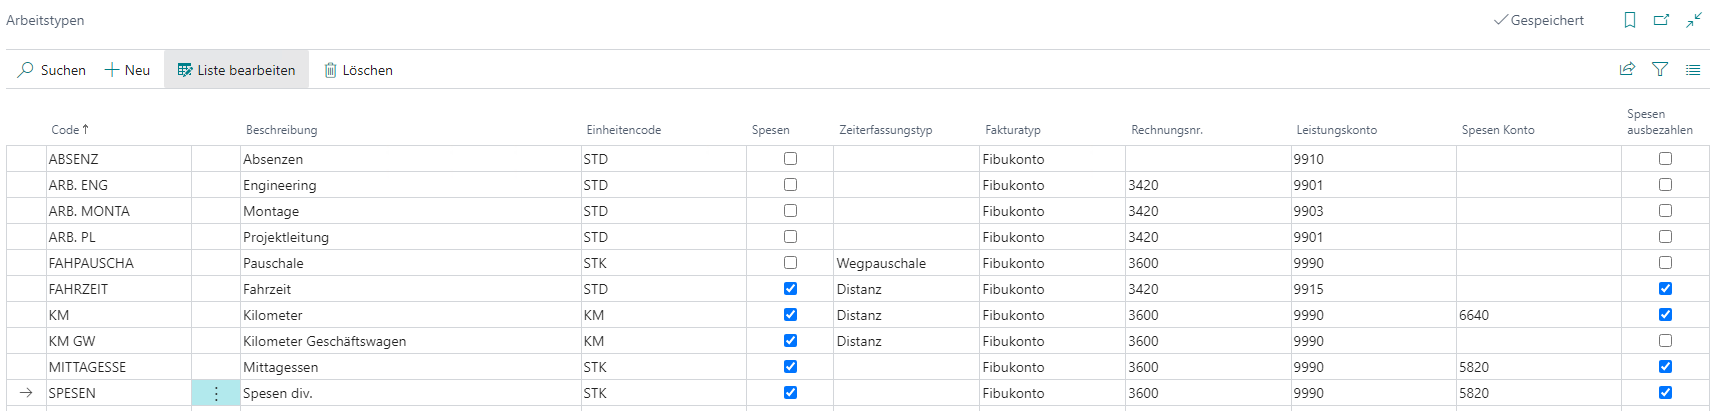Click the Neu button
1710x411 pixels.
point(127,70)
